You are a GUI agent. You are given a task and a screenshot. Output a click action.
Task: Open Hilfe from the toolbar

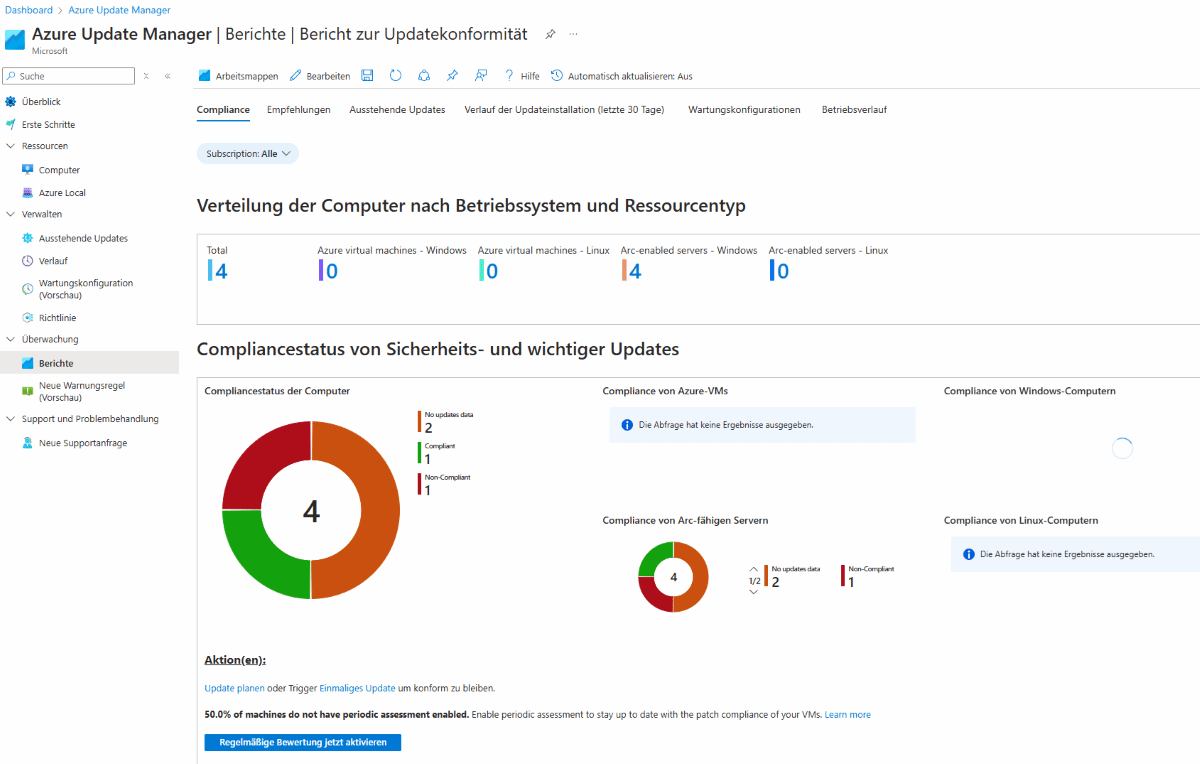521,76
